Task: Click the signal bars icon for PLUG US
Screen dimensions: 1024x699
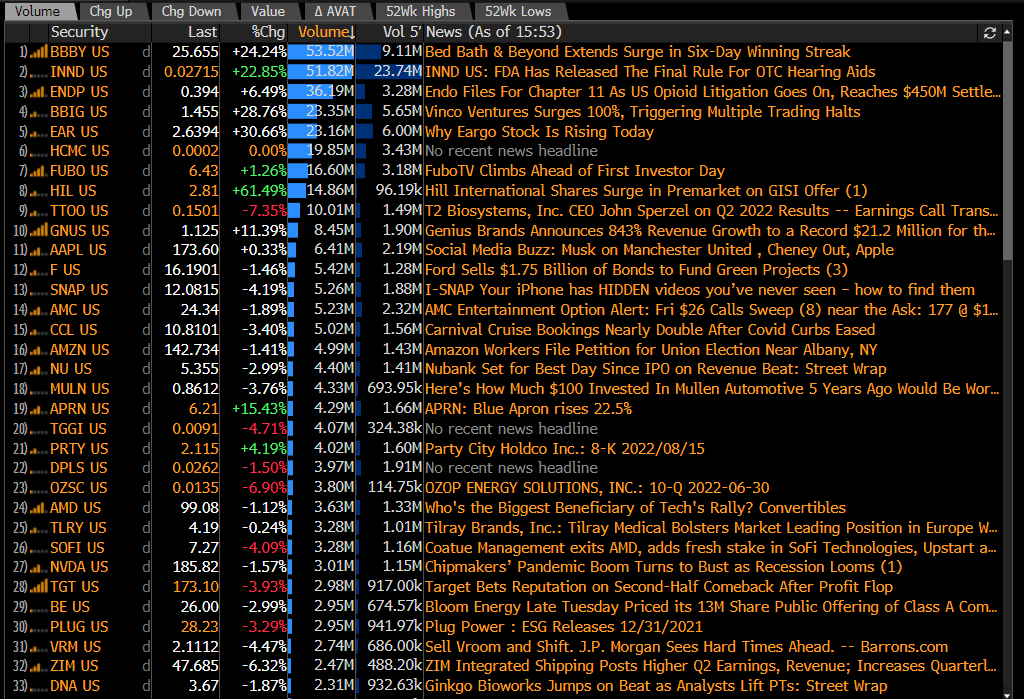Action: click(x=39, y=627)
